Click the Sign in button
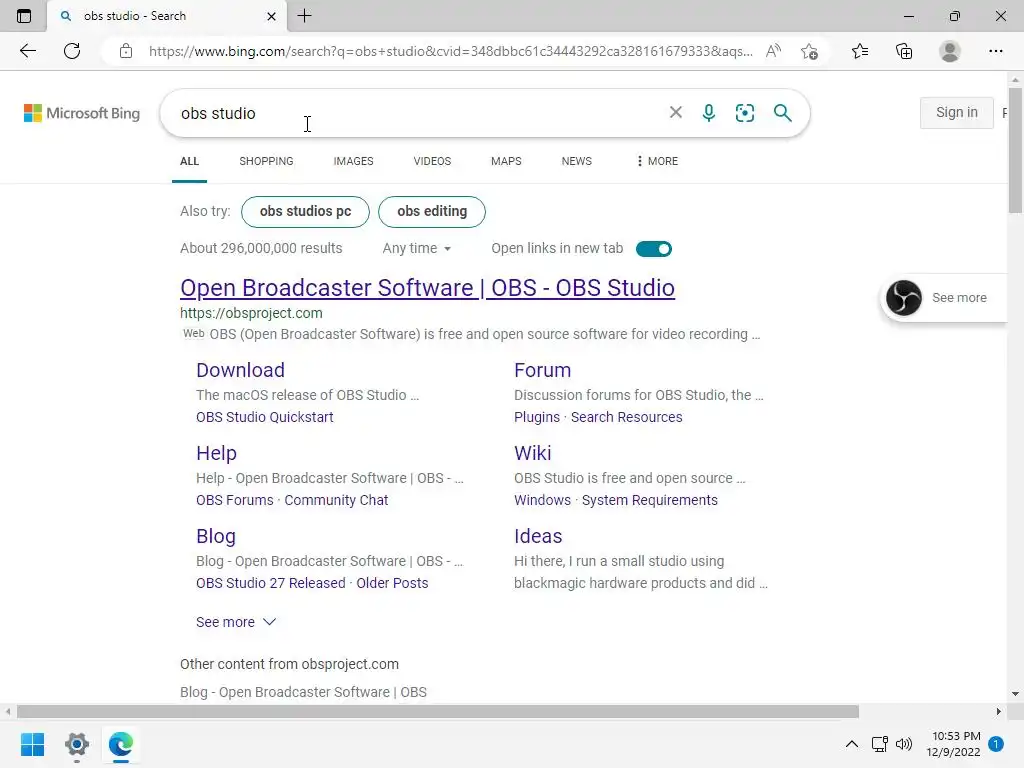The image size is (1024, 768). (957, 112)
